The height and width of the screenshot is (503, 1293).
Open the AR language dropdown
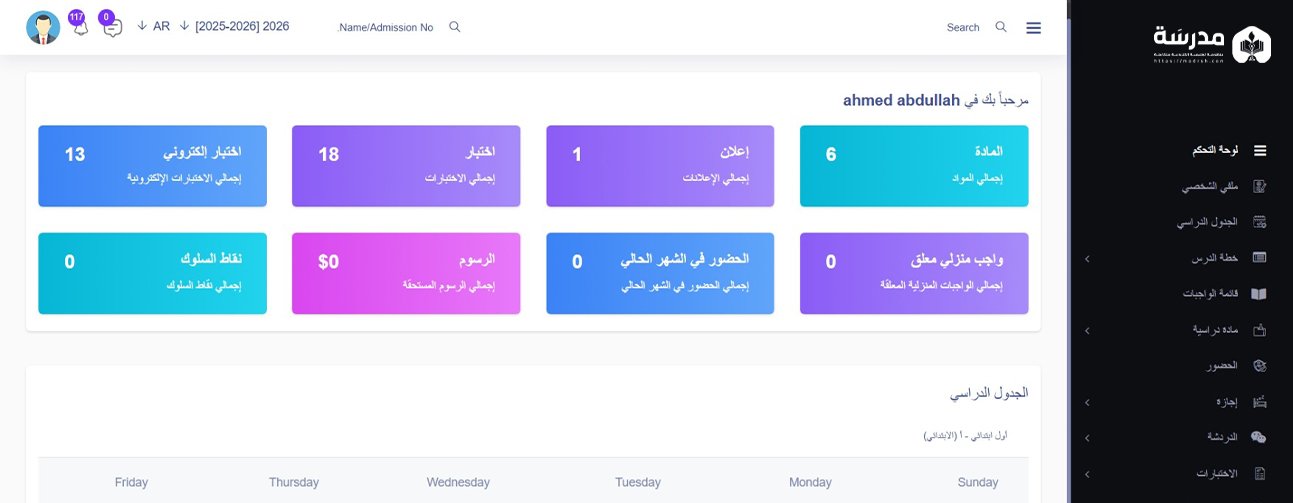coord(154,26)
